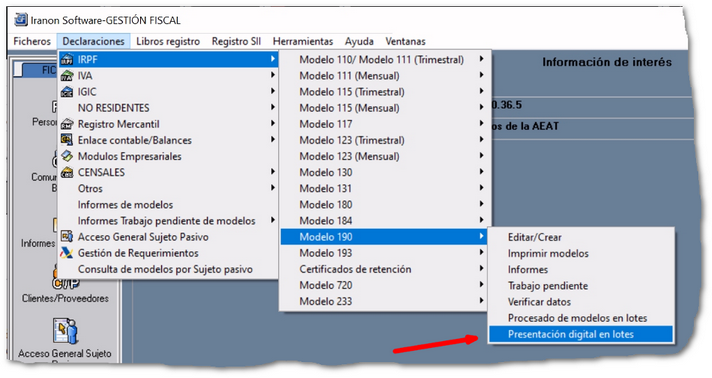Open the Libros registro menu
The height and width of the screenshot is (378, 712).
[168, 41]
